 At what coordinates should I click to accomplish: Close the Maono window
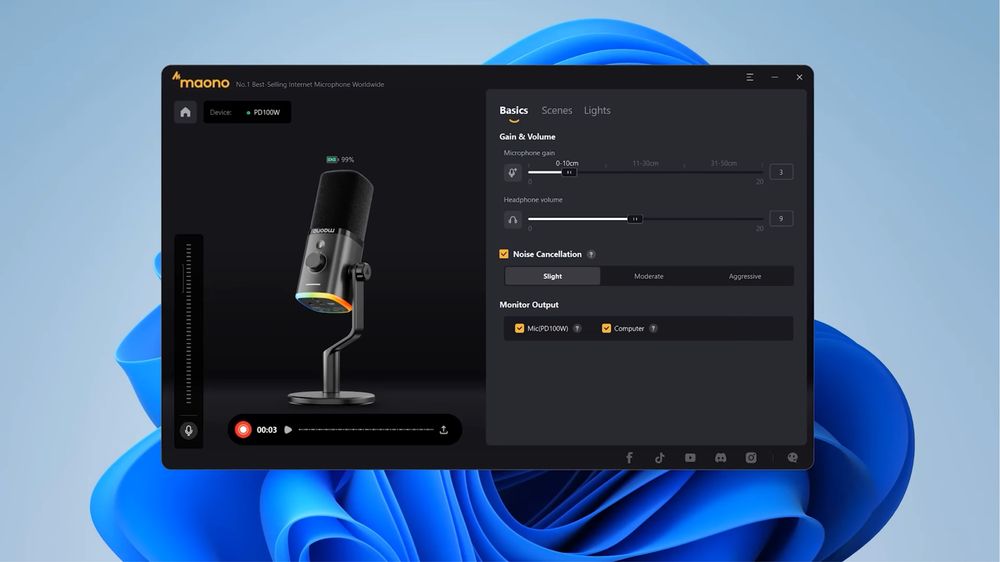(799, 77)
